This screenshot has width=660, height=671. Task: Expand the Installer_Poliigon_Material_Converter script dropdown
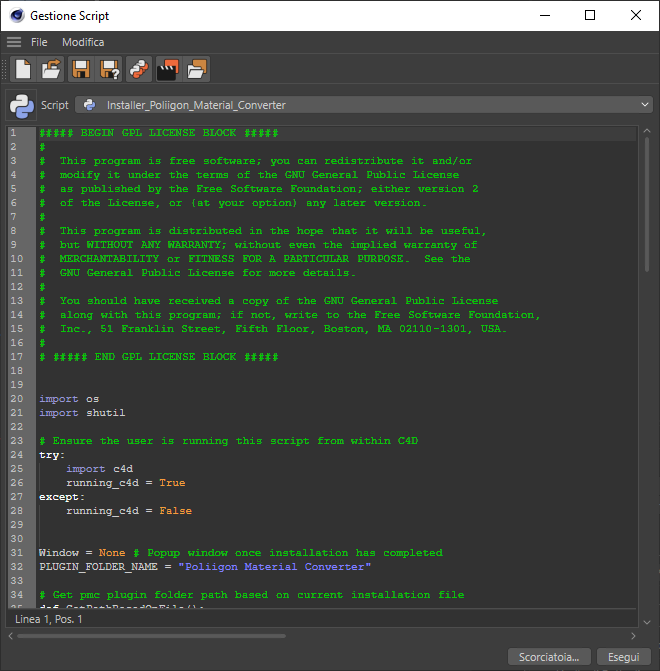point(364,105)
